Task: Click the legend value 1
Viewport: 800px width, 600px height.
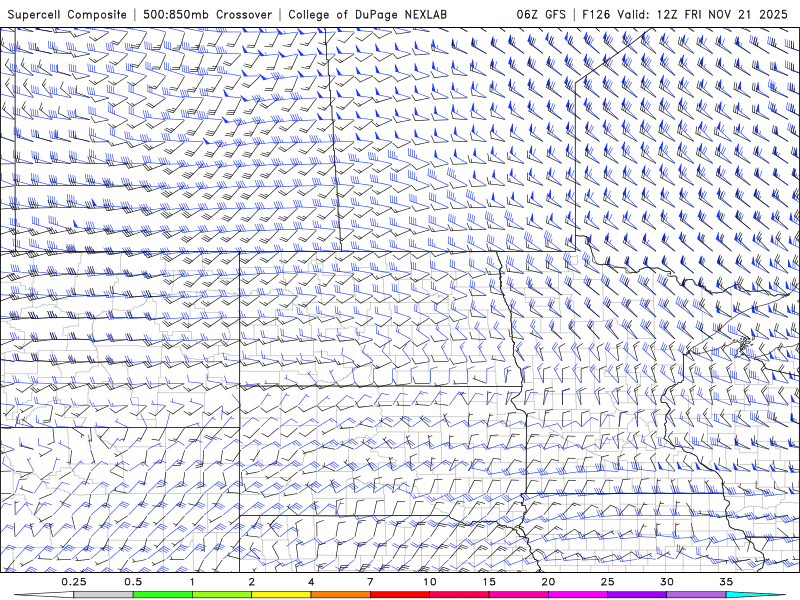Action: pos(192,582)
